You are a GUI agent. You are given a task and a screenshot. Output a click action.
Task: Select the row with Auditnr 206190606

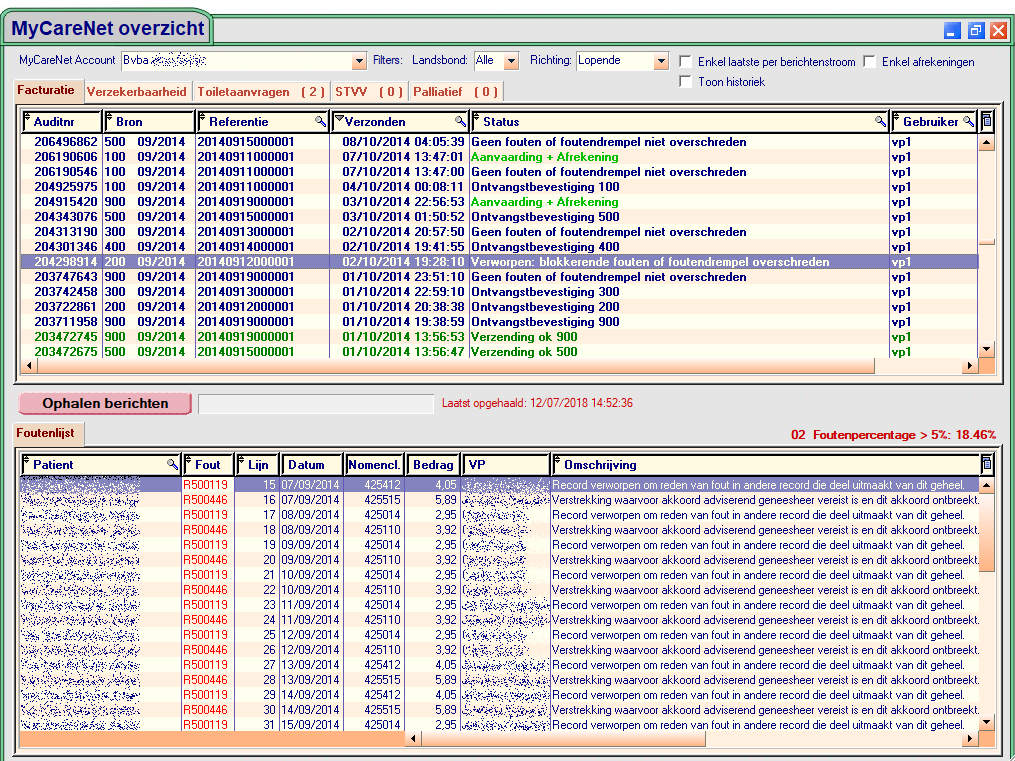click(x=66, y=157)
